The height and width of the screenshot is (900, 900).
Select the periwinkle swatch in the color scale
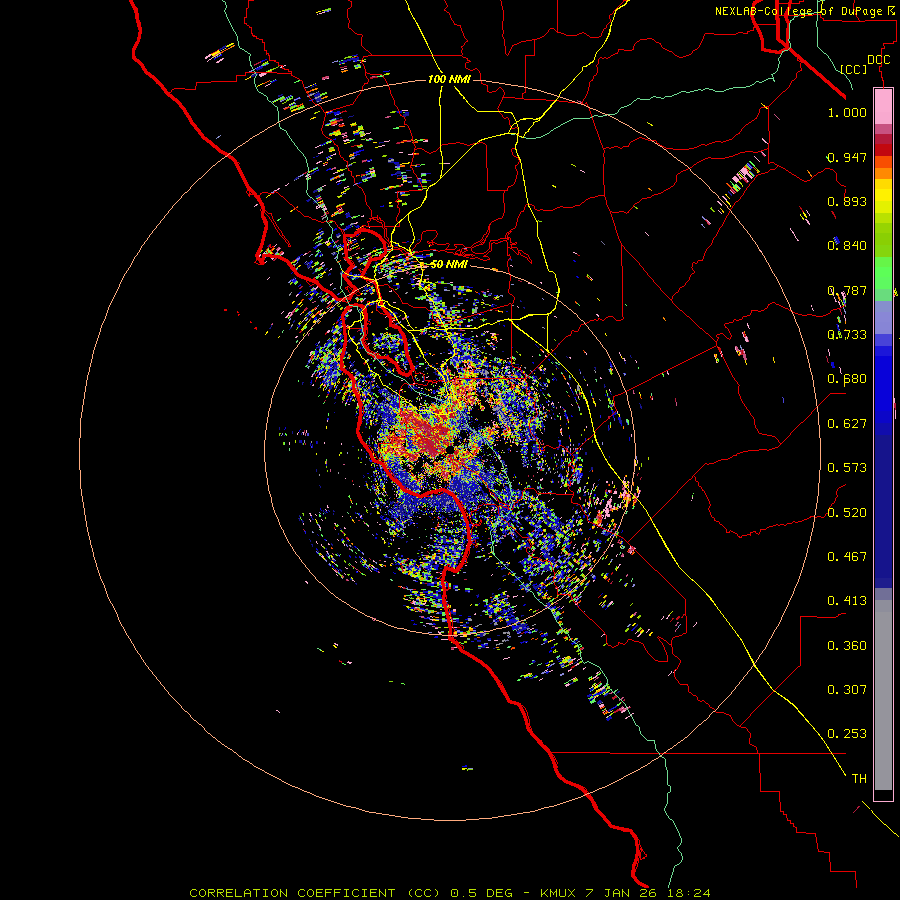click(x=883, y=317)
